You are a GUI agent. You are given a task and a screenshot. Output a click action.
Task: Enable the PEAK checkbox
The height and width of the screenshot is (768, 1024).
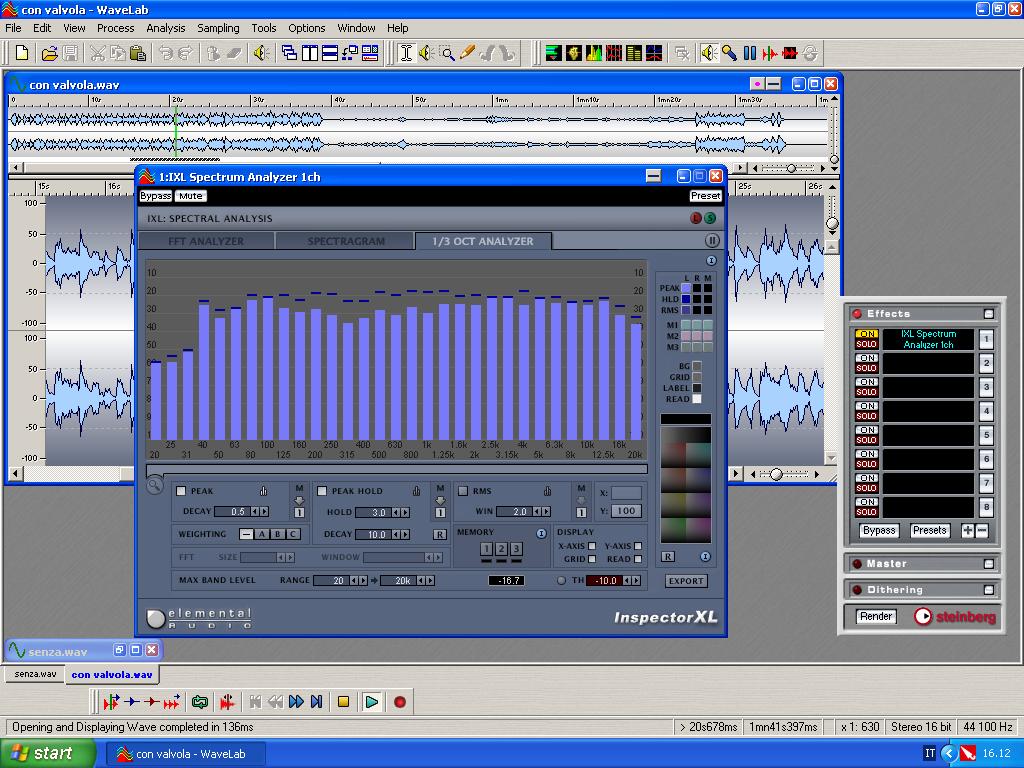pyautogui.click(x=182, y=491)
